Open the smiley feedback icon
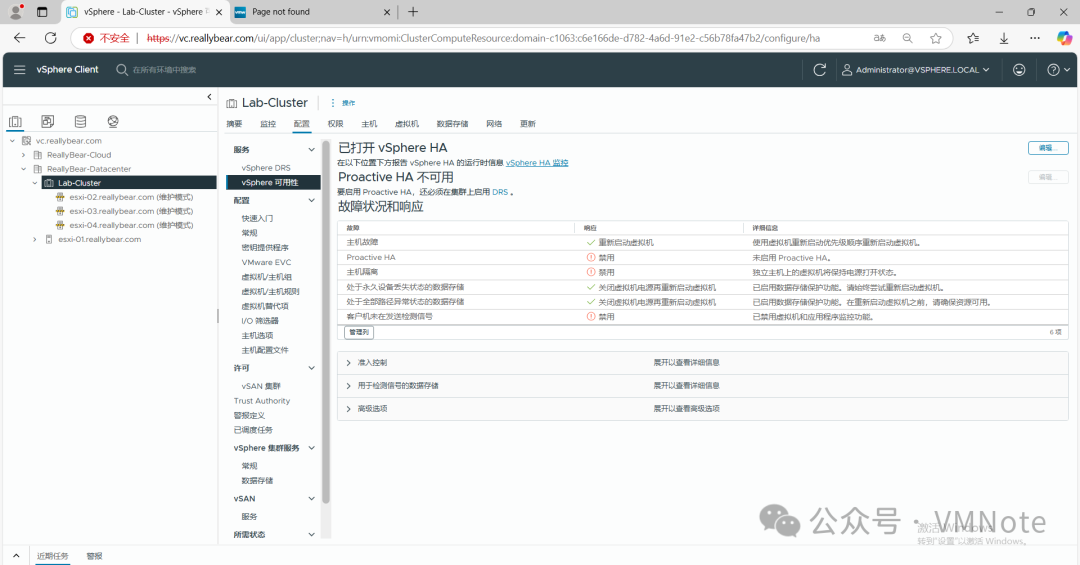 [x=1019, y=70]
